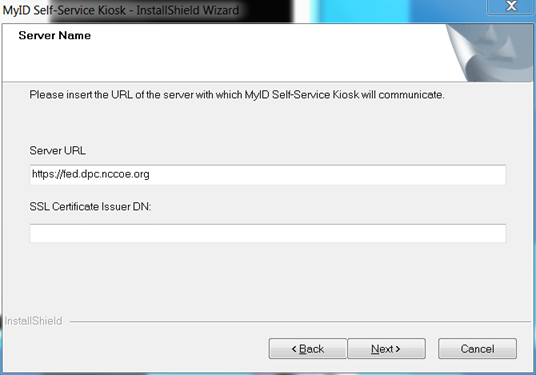Click the Server URL label
Screen dimensions: 536x375
tap(57, 150)
